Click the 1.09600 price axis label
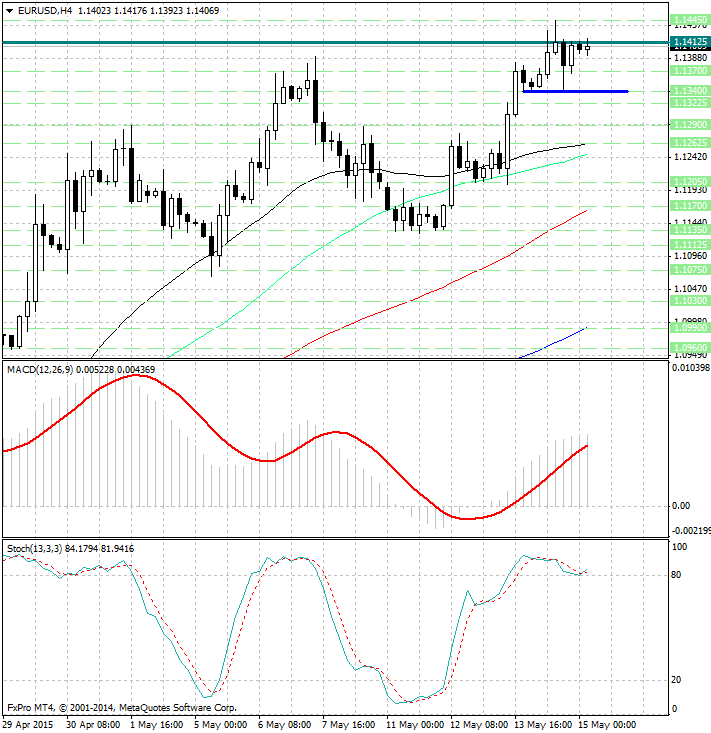This screenshot has width=711, height=733. (690, 347)
